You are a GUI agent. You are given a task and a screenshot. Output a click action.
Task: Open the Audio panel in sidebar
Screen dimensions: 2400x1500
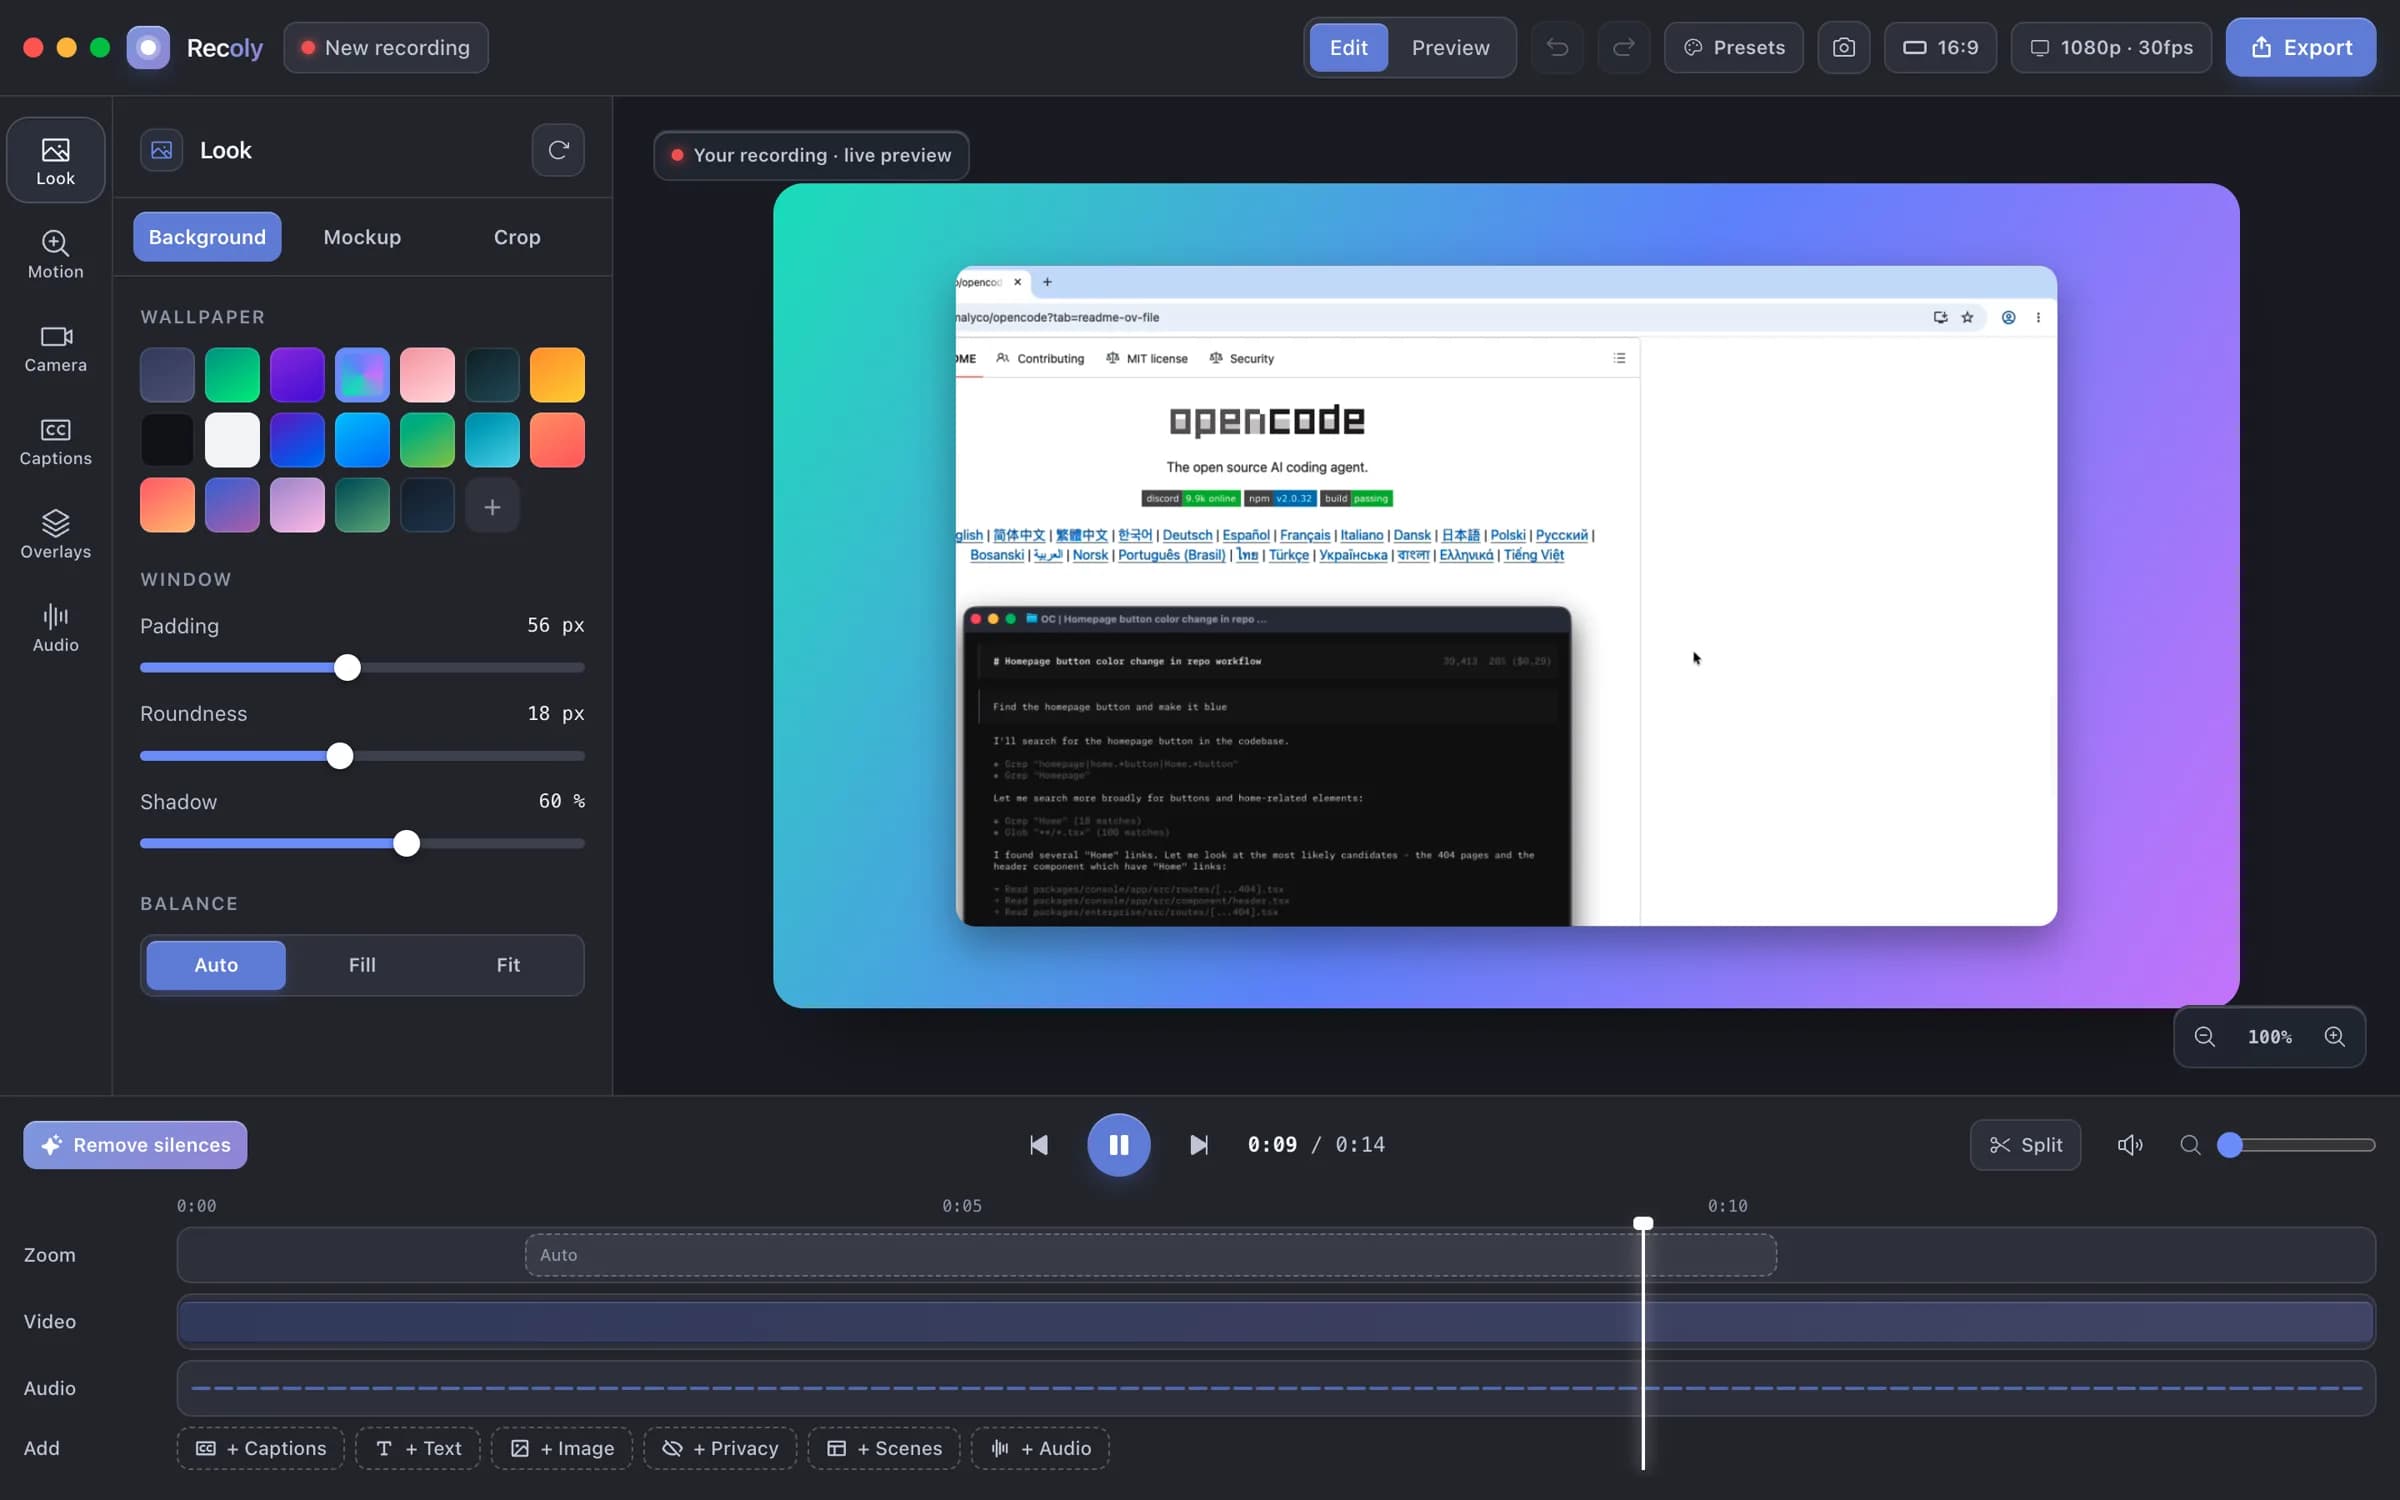pyautogui.click(x=56, y=628)
